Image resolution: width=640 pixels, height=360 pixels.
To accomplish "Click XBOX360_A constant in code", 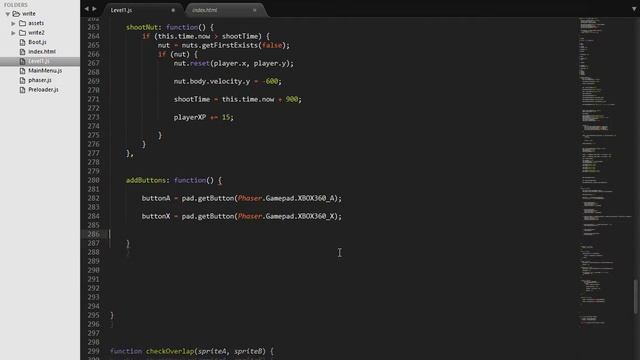I will click(x=316, y=198).
